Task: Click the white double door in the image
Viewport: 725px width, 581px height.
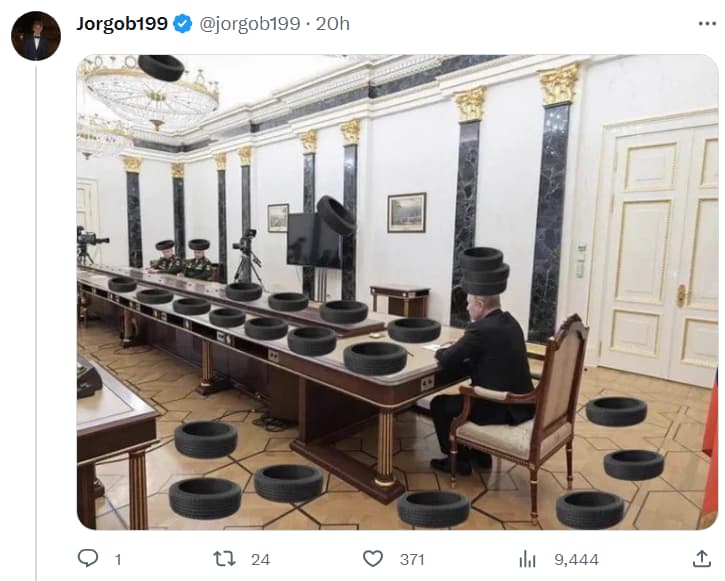Action: pyautogui.click(x=660, y=250)
